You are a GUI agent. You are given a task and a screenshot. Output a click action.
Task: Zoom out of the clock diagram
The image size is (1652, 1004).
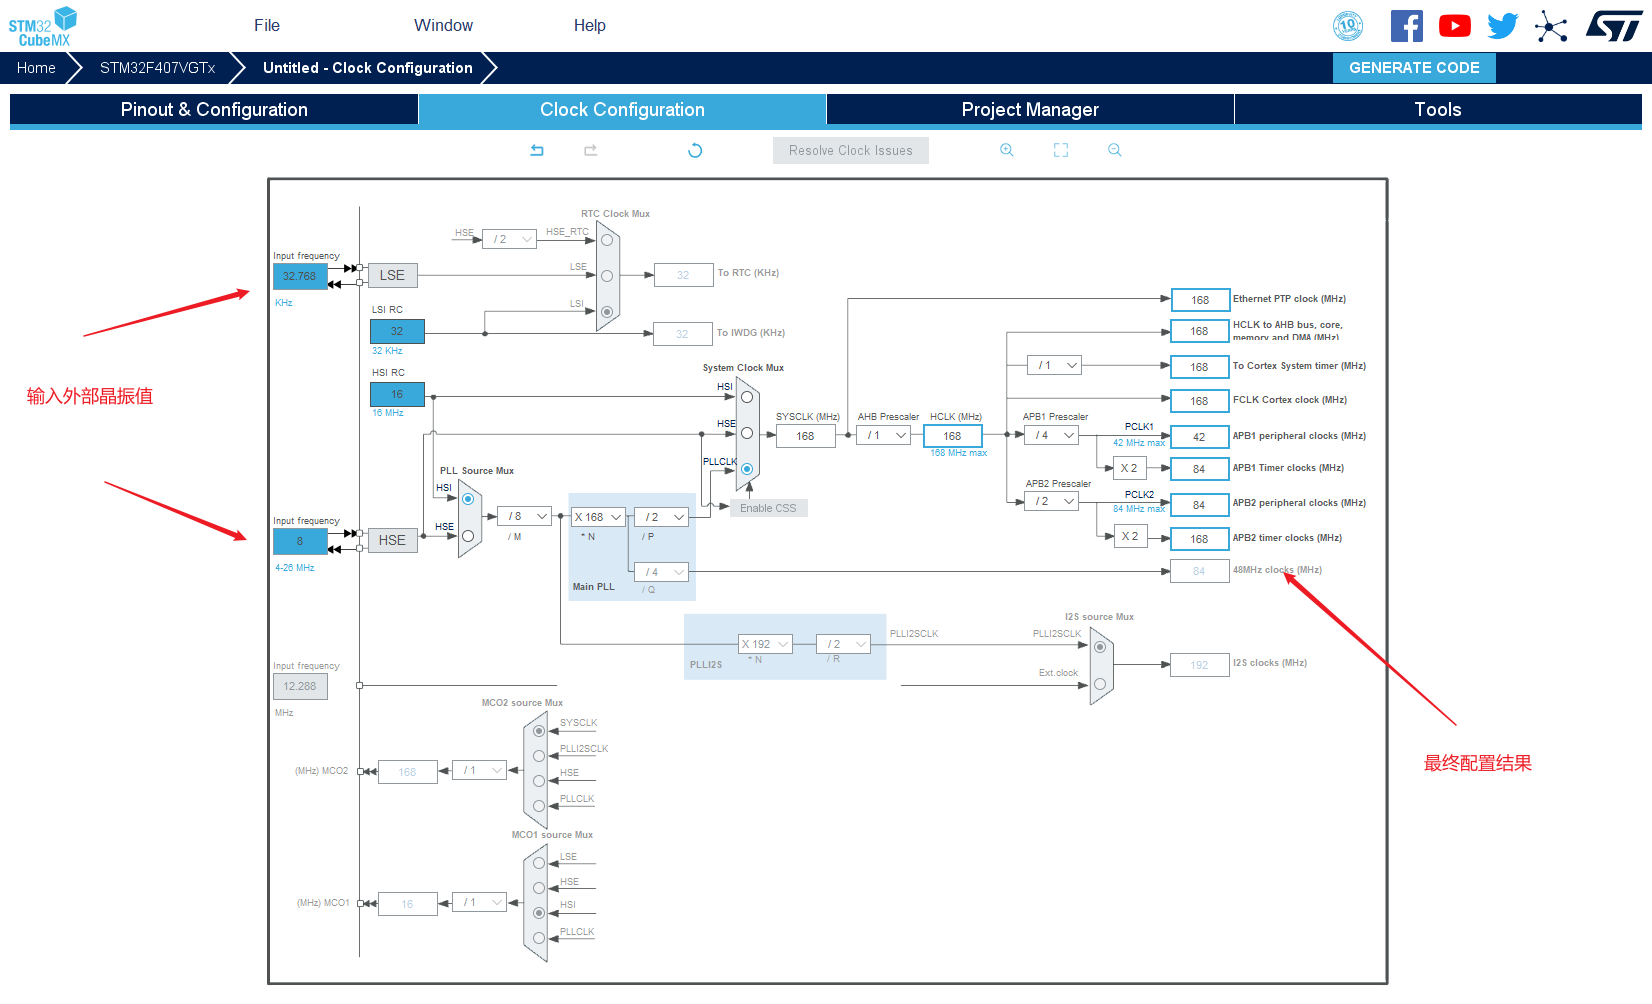tap(1115, 150)
